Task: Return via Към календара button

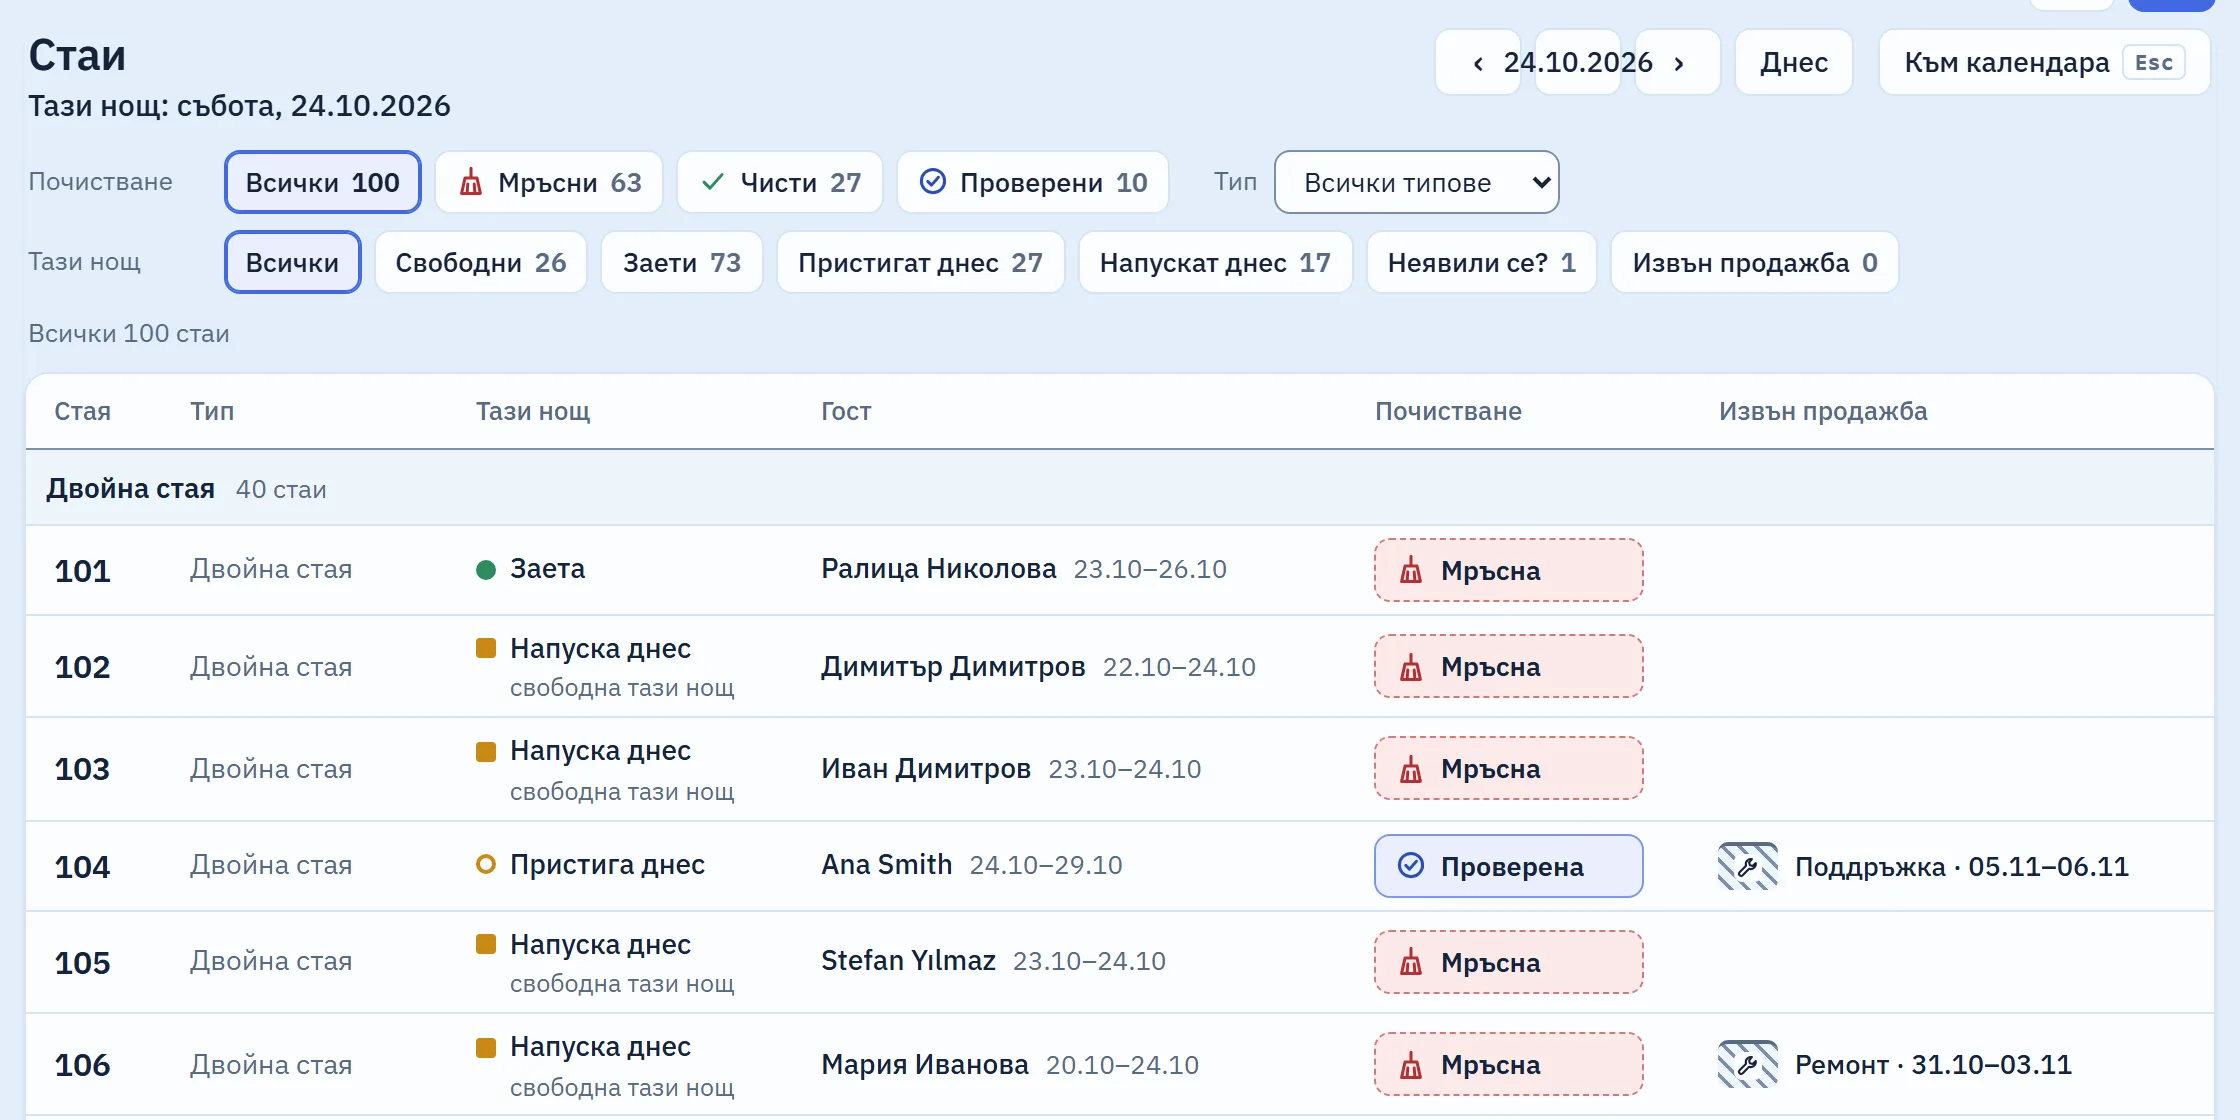Action: pyautogui.click(x=2044, y=63)
